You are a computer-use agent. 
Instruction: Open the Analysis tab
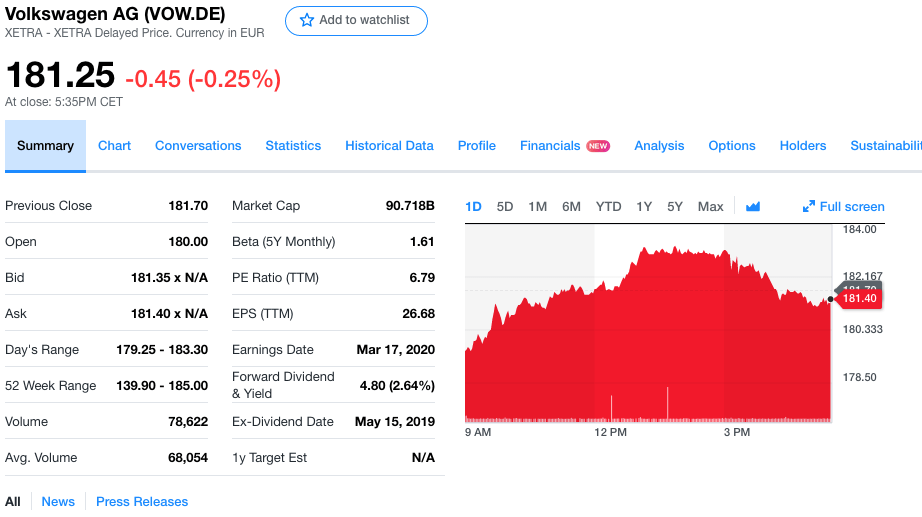(659, 146)
